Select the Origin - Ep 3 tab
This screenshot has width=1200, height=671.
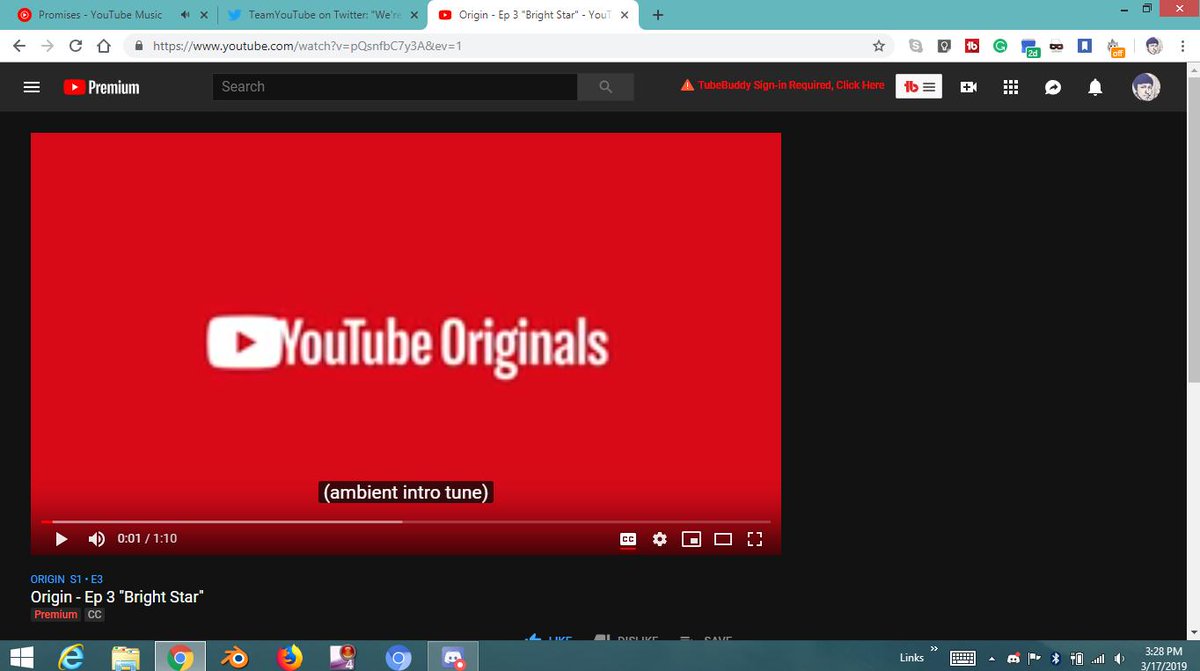[x=535, y=15]
